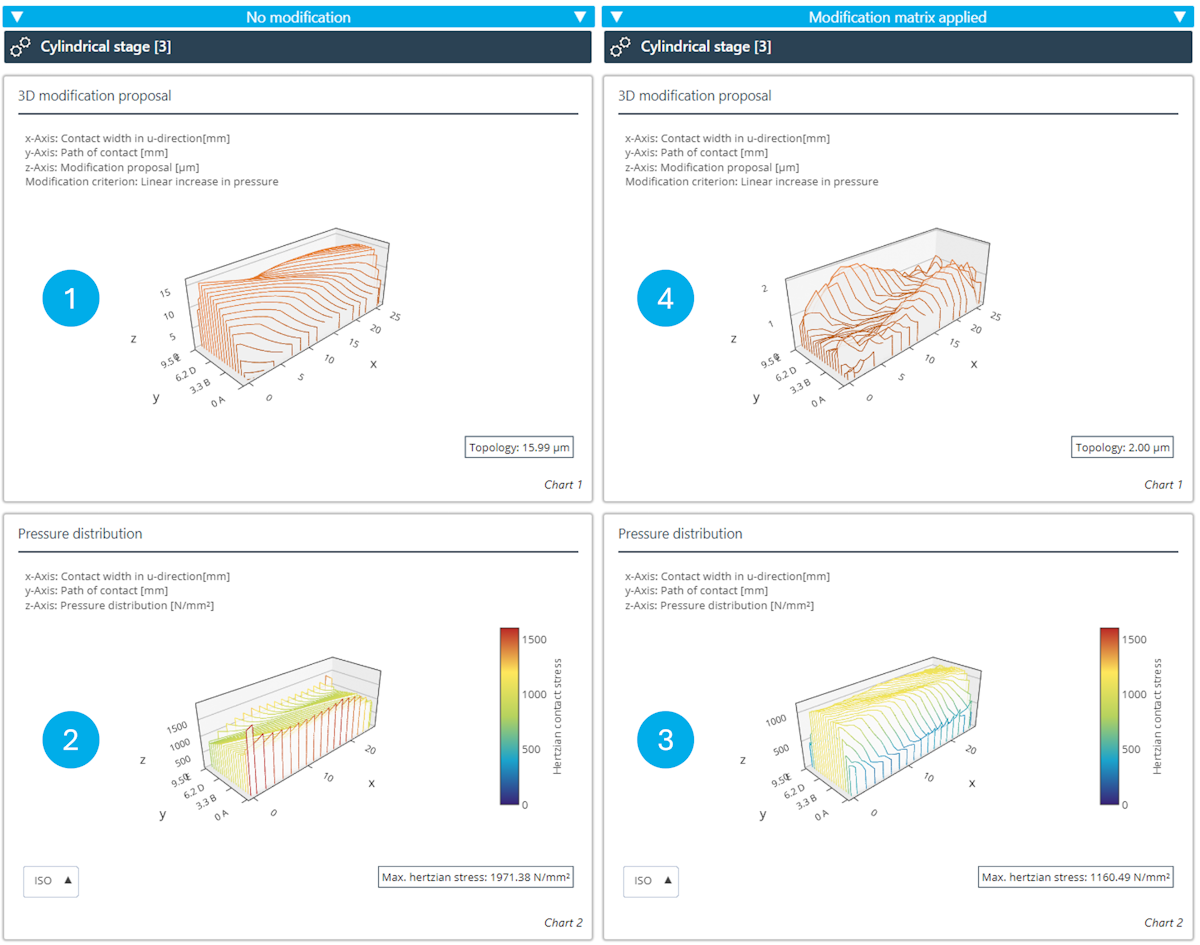1200x945 pixels.
Task: Select the blue circle marker numbered 3
Action: pos(667,739)
